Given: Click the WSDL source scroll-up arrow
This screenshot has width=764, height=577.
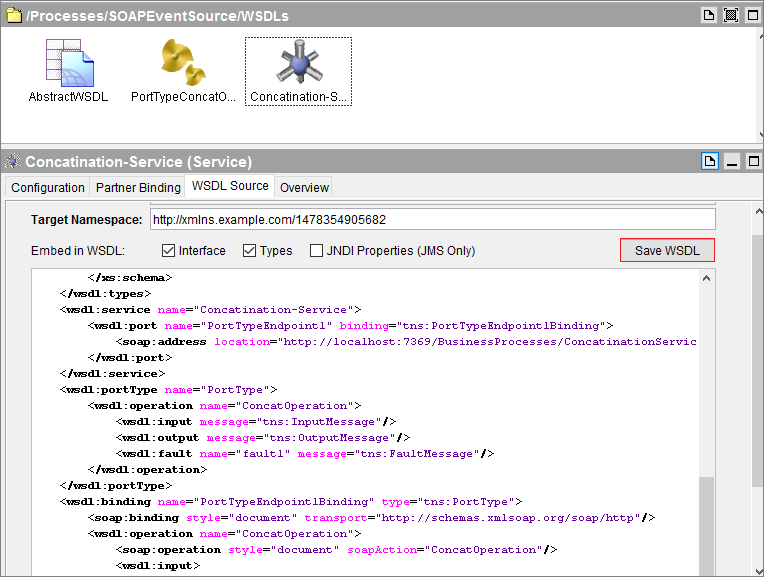Looking at the screenshot, I should 707,278.
